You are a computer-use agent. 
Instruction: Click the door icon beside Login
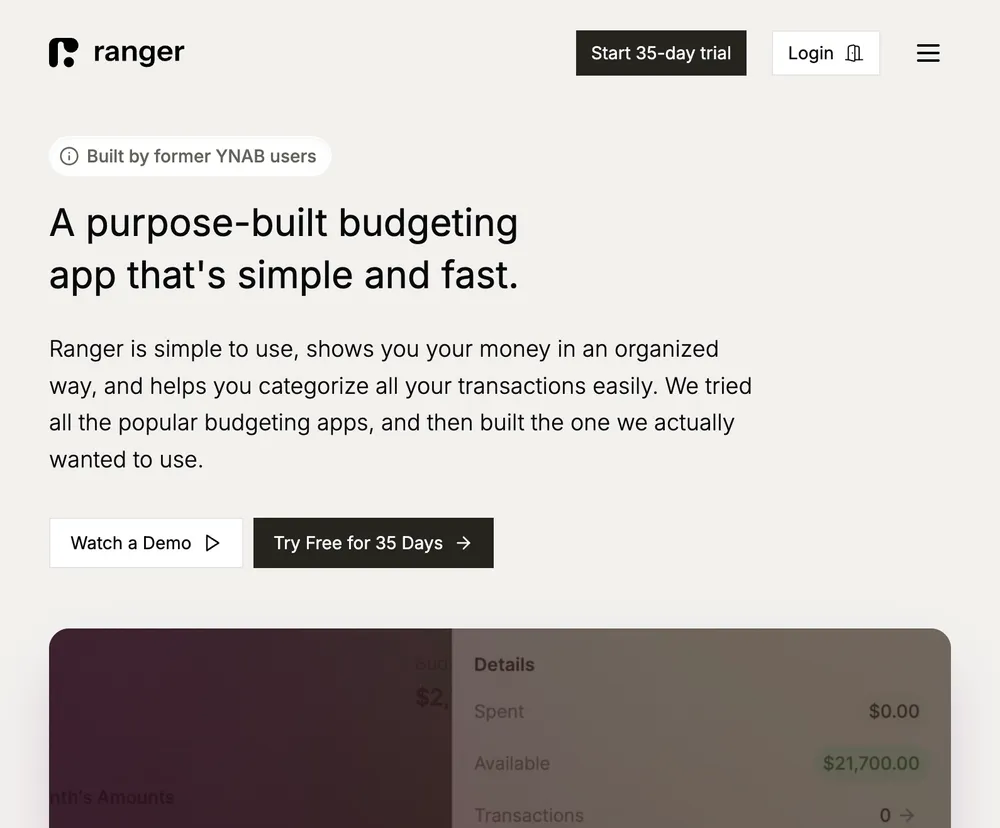tap(854, 53)
